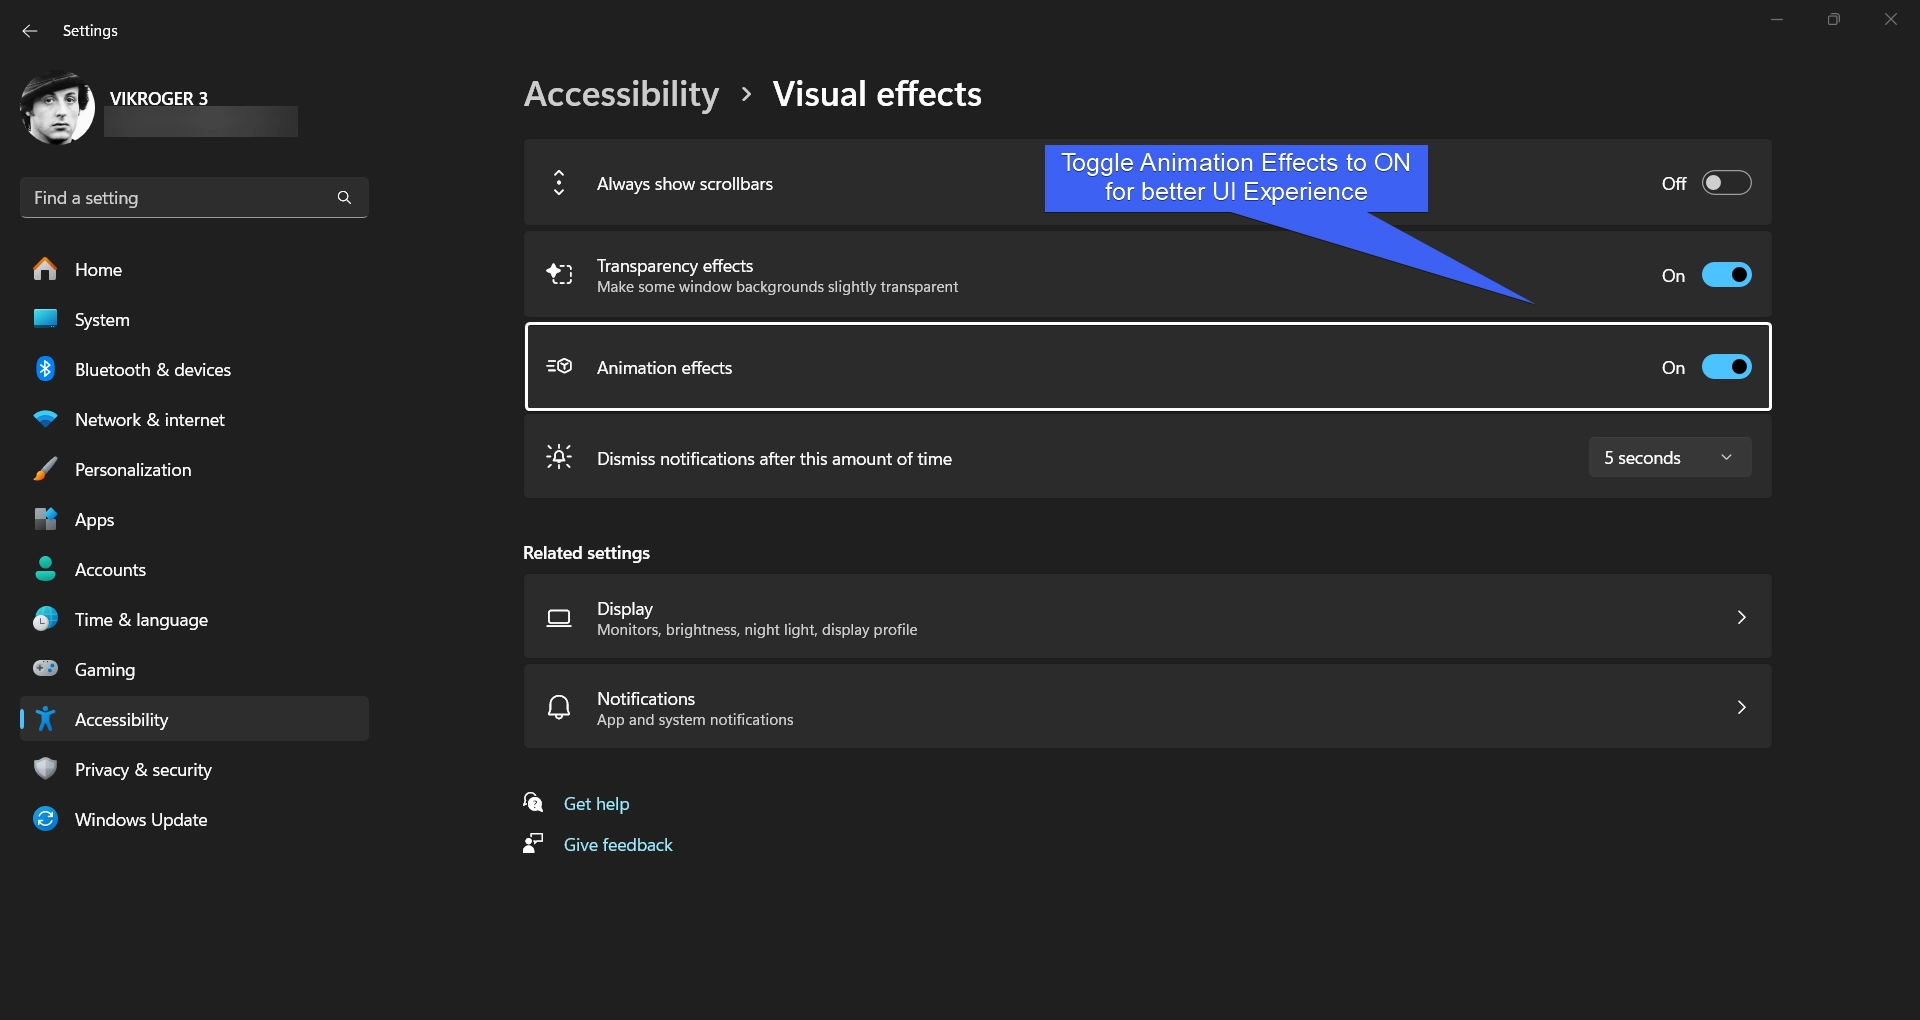Click the Windows Update refresh icon
1920x1020 pixels.
tap(45, 819)
